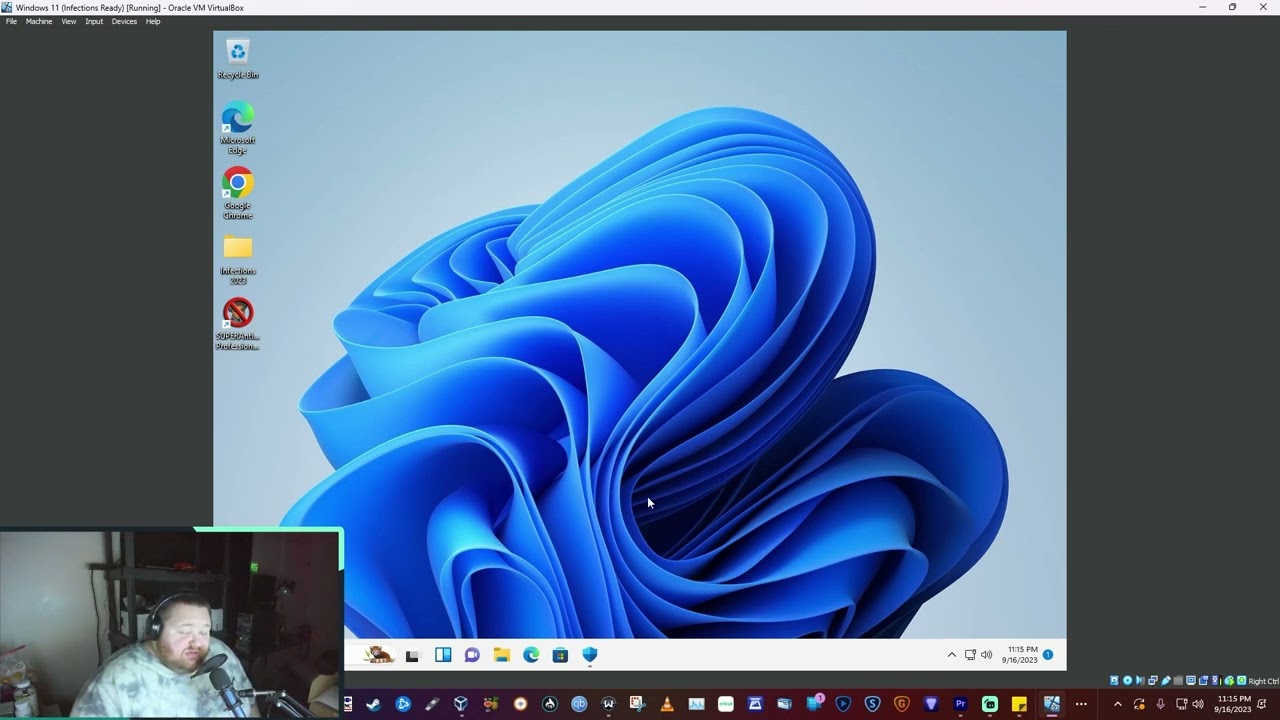The width and height of the screenshot is (1280, 720).
Task: Click the host tray volume icon
Action: [x=1198, y=704]
